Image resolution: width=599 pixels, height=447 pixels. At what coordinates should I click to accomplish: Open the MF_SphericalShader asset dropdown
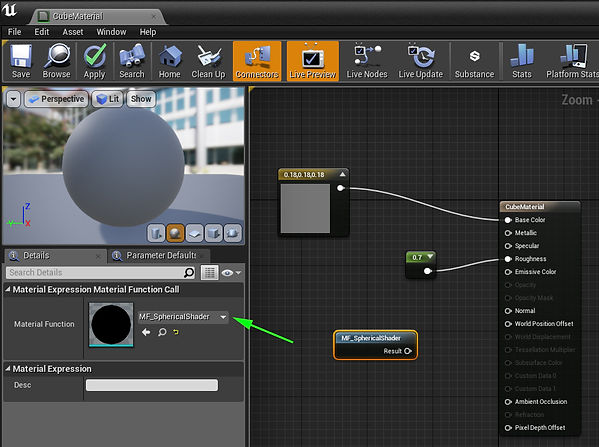point(183,317)
